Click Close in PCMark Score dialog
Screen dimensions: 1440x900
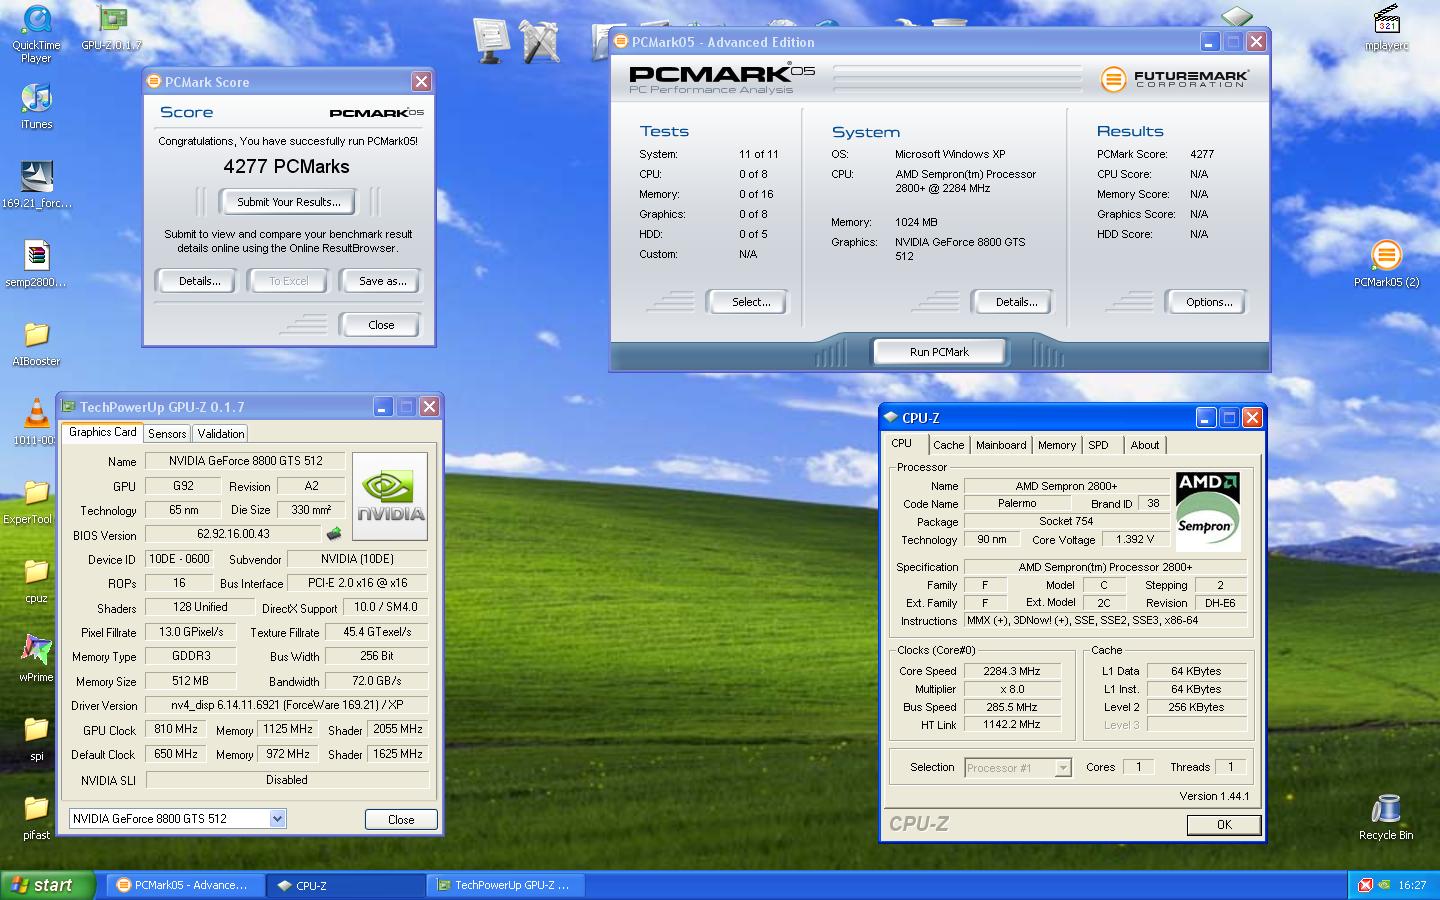point(381,325)
